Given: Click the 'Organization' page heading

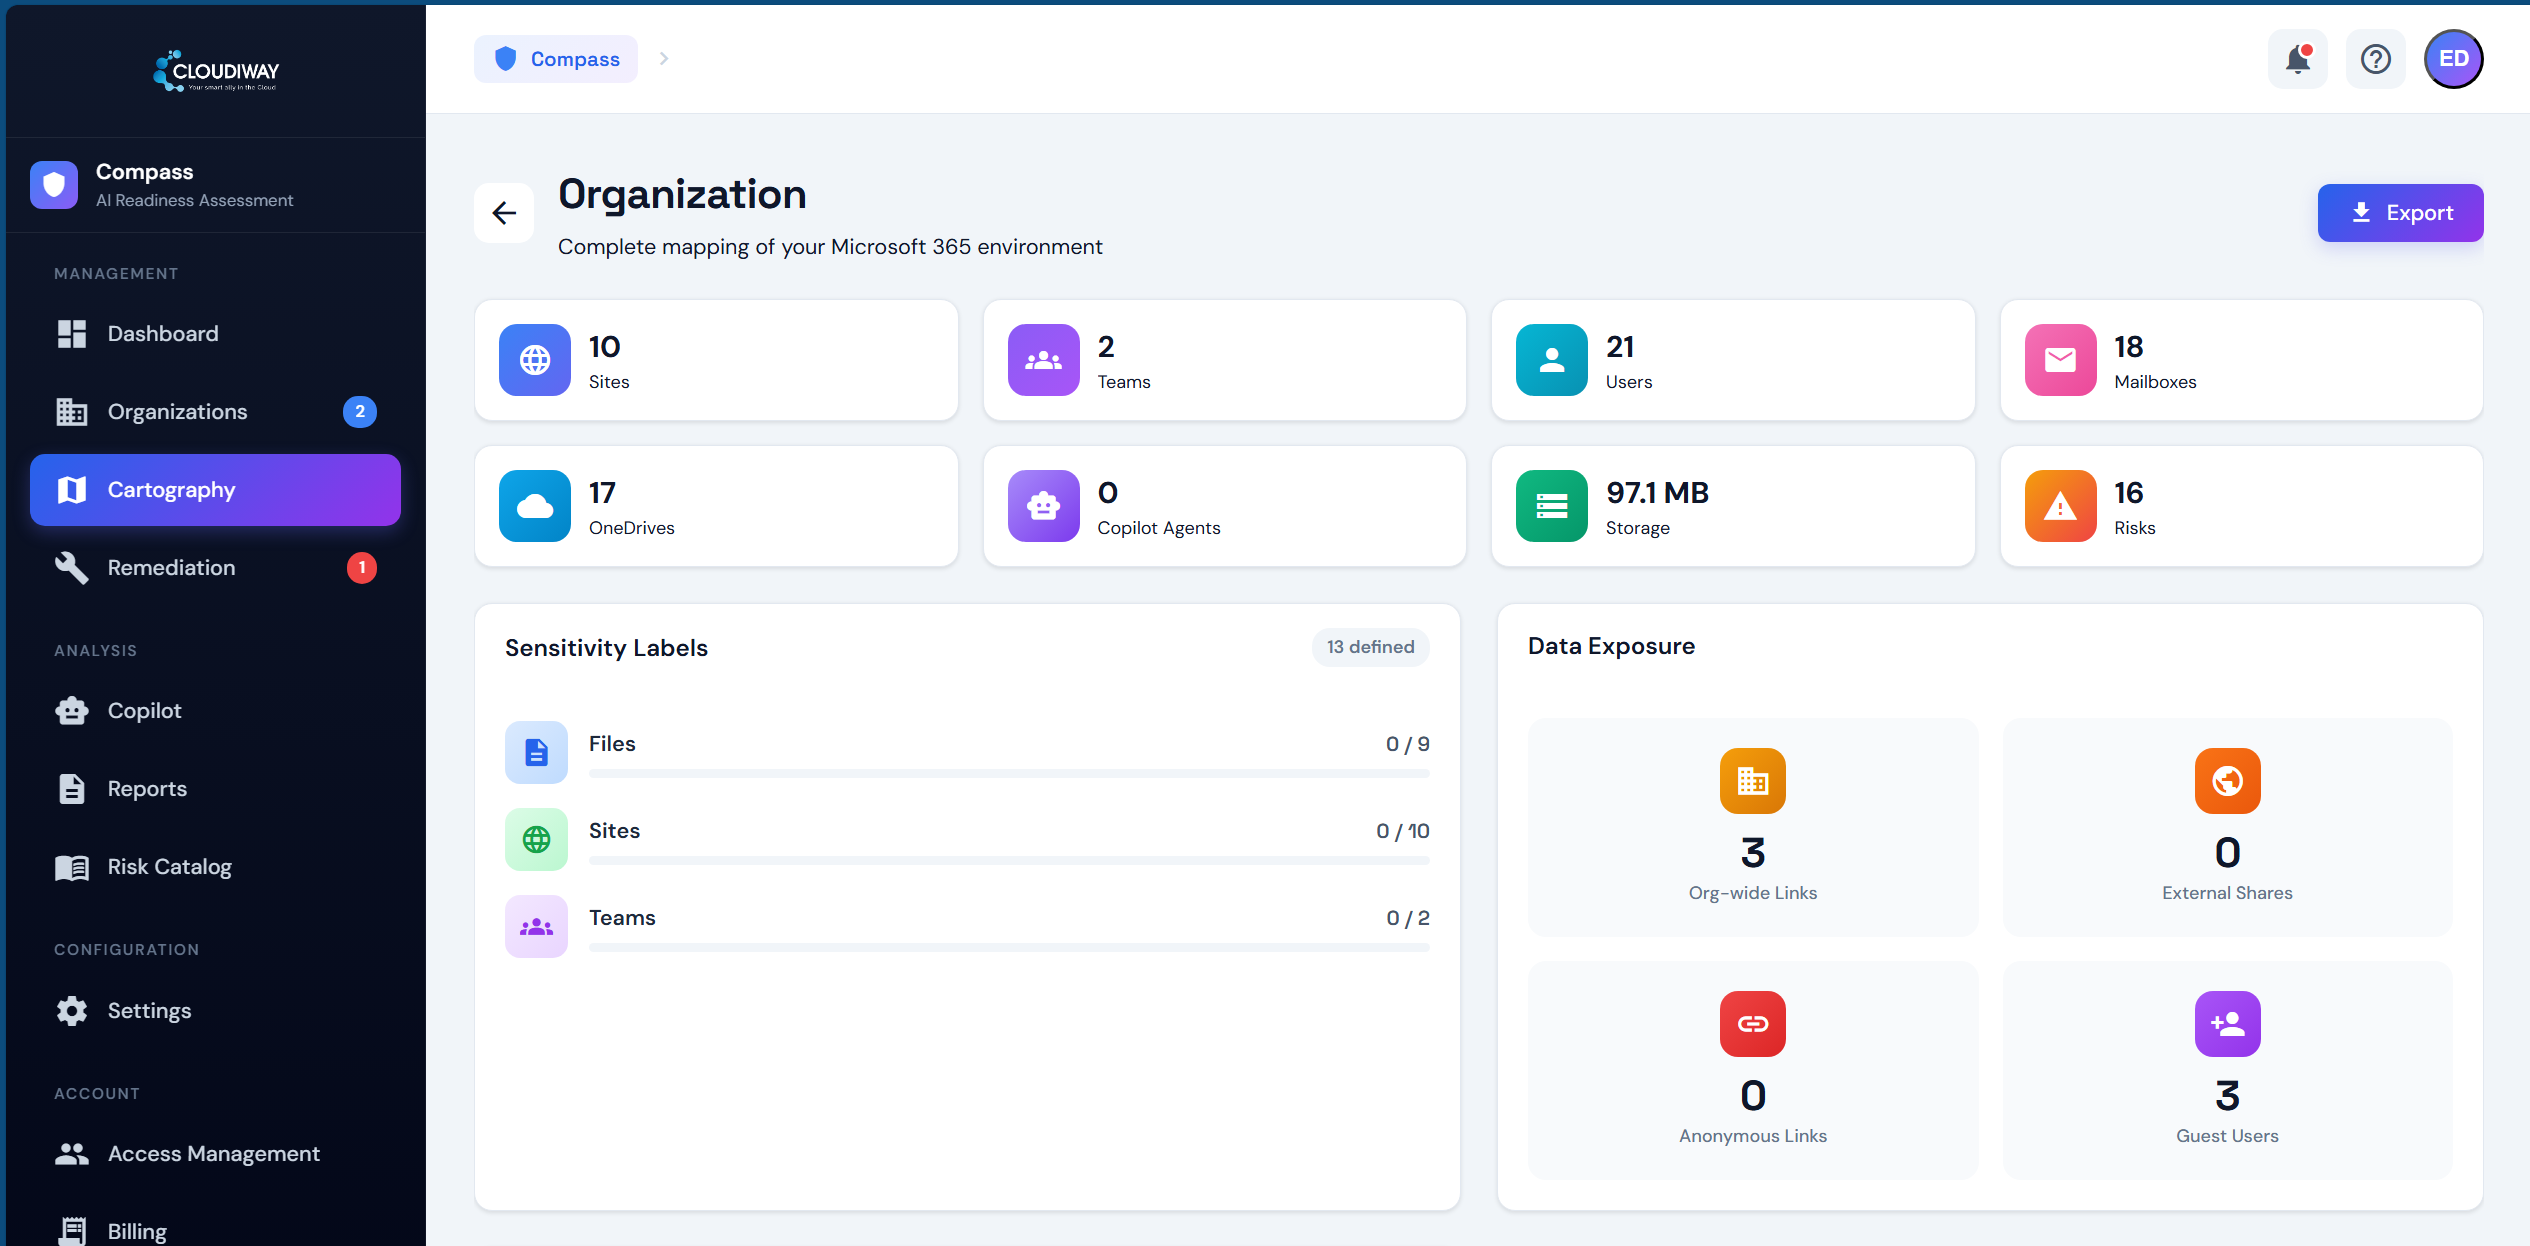Looking at the screenshot, I should (682, 194).
